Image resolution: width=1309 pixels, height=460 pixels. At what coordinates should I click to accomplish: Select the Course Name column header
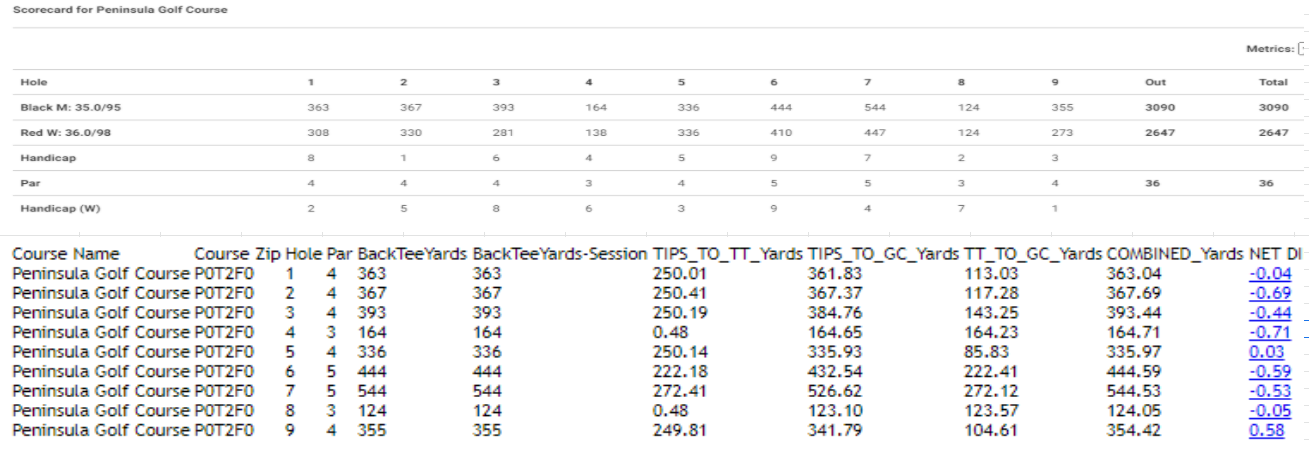pos(65,254)
